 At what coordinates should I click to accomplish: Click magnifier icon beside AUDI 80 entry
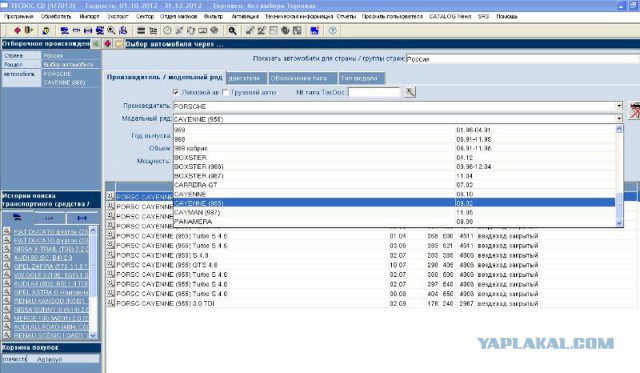coord(7,257)
